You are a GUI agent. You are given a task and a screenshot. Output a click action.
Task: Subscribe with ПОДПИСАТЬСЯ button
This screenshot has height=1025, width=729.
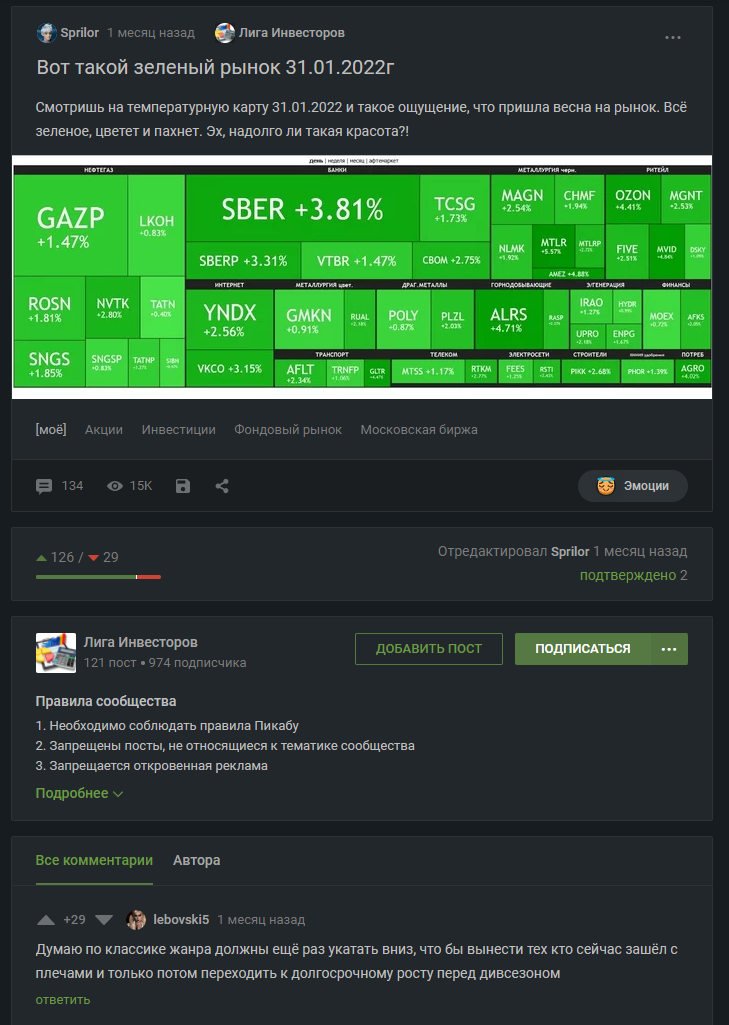point(583,648)
